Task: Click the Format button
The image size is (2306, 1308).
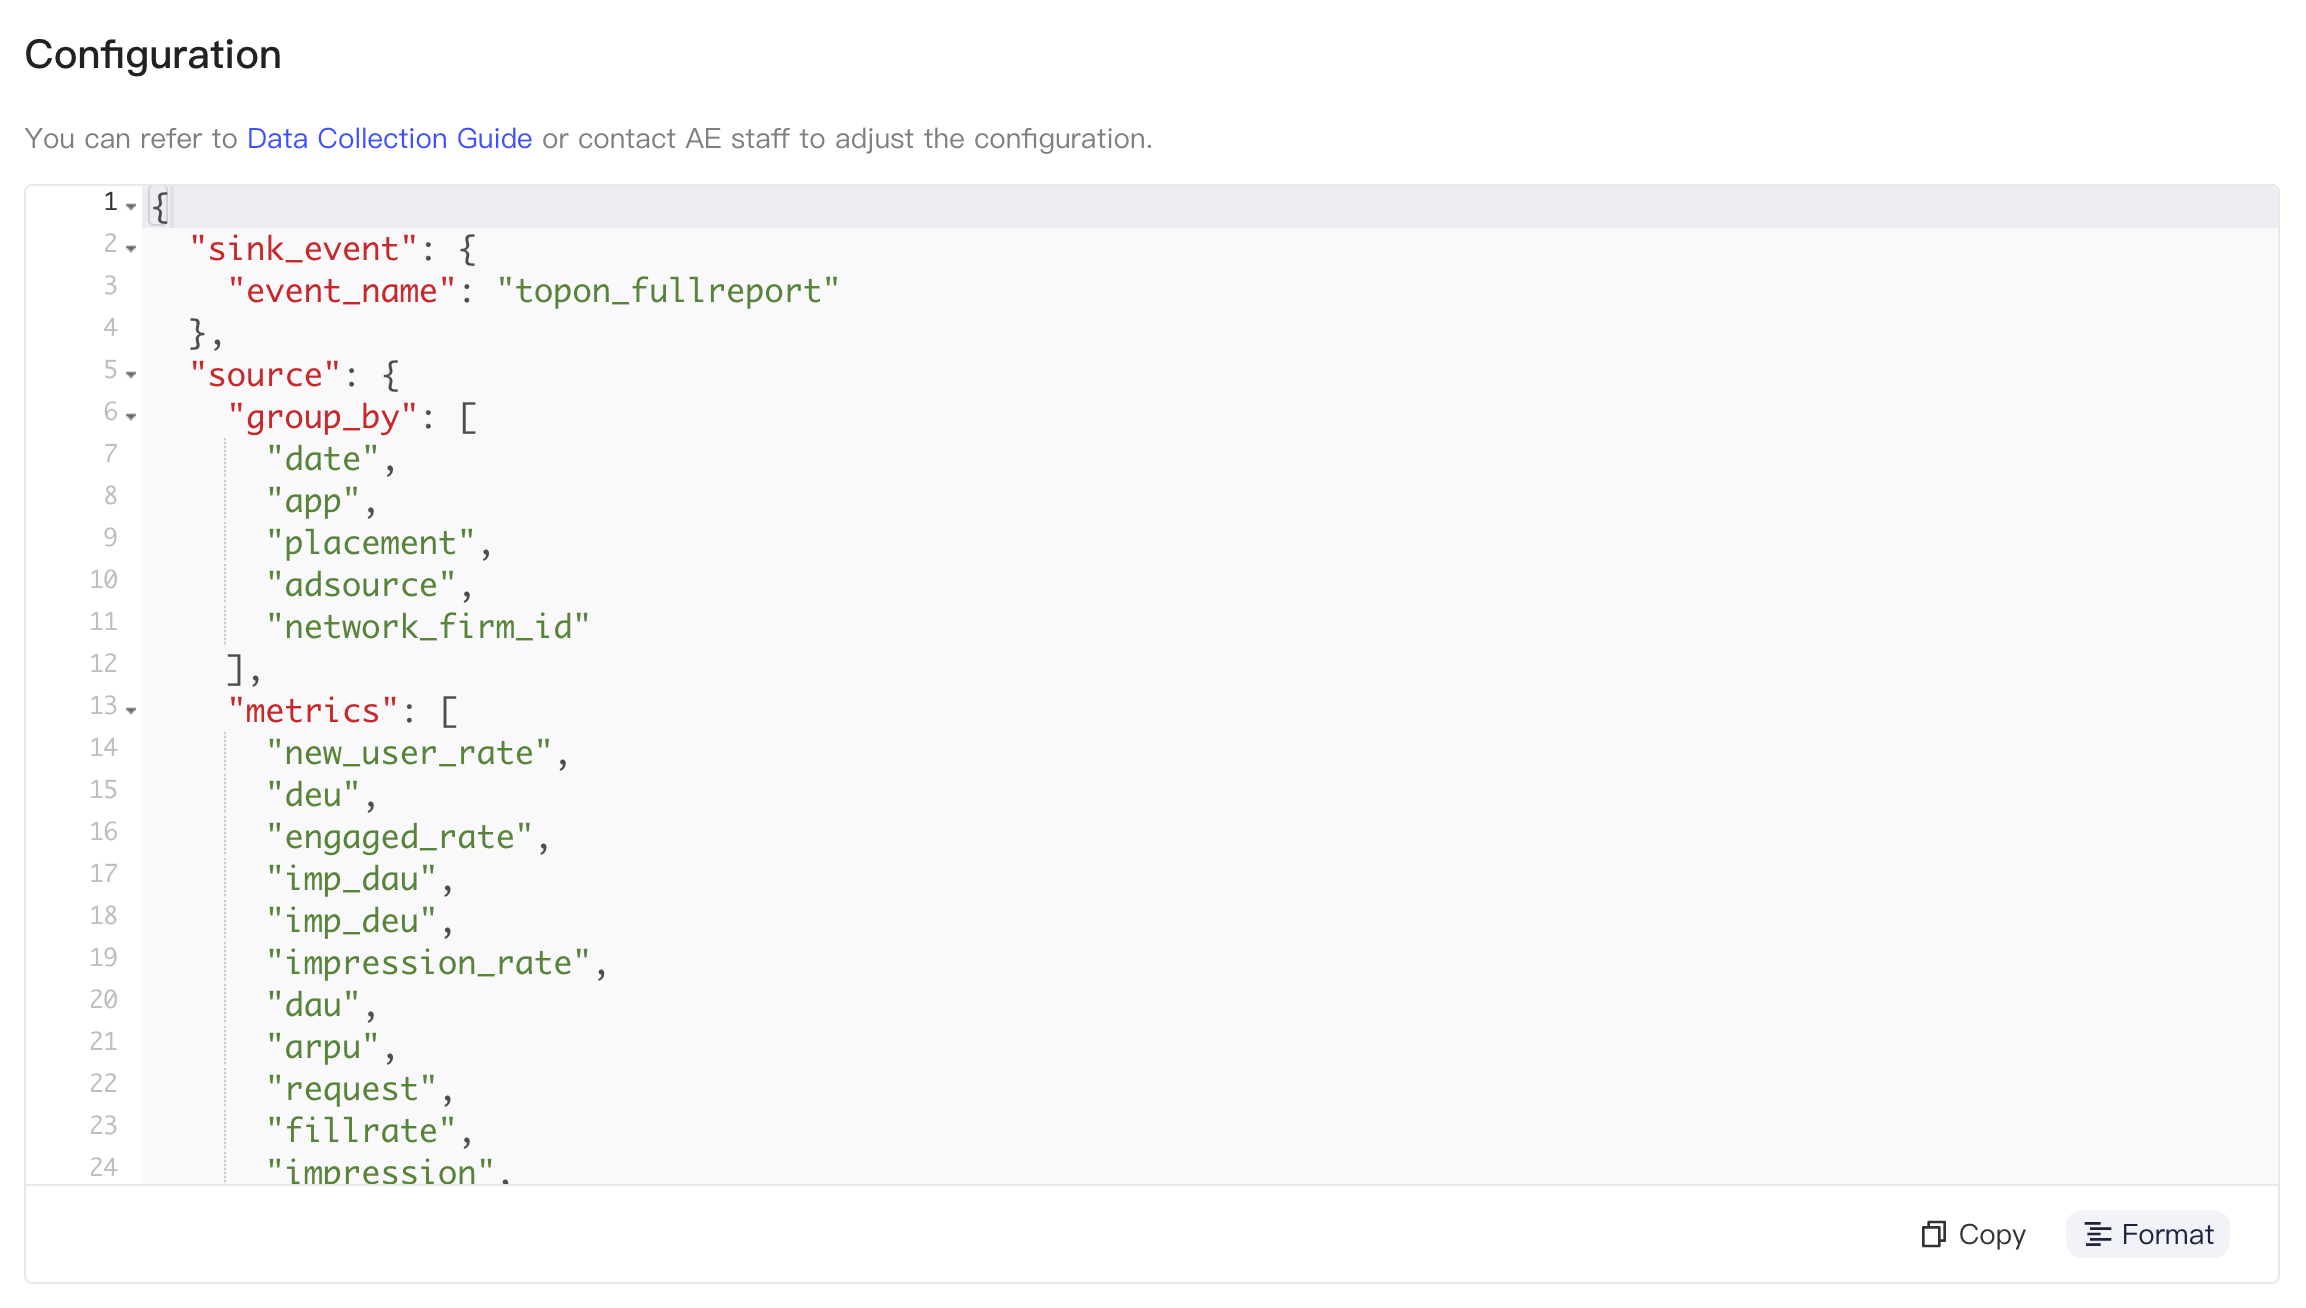Action: coord(2148,1234)
